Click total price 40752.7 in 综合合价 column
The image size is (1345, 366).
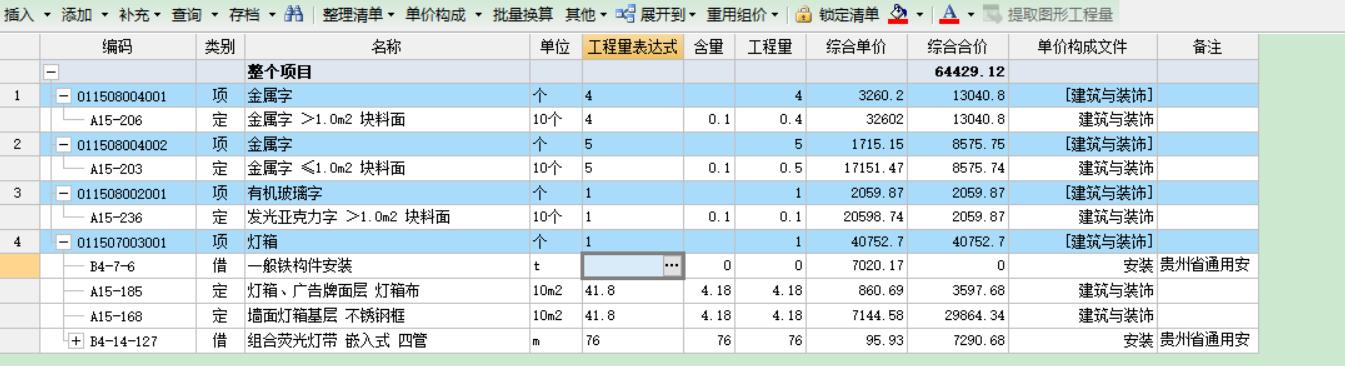[x=958, y=242]
